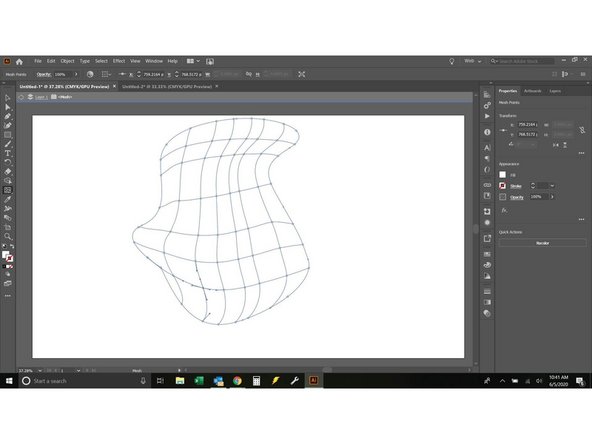Image resolution: width=592 pixels, height=444 pixels.
Task: Select the Symbol Sprayer tool
Action: coord(8,208)
